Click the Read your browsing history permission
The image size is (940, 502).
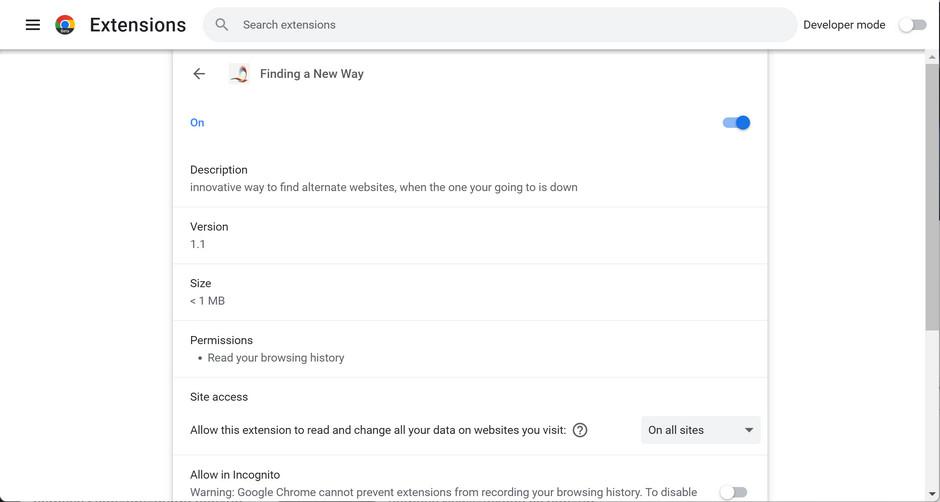(x=276, y=358)
